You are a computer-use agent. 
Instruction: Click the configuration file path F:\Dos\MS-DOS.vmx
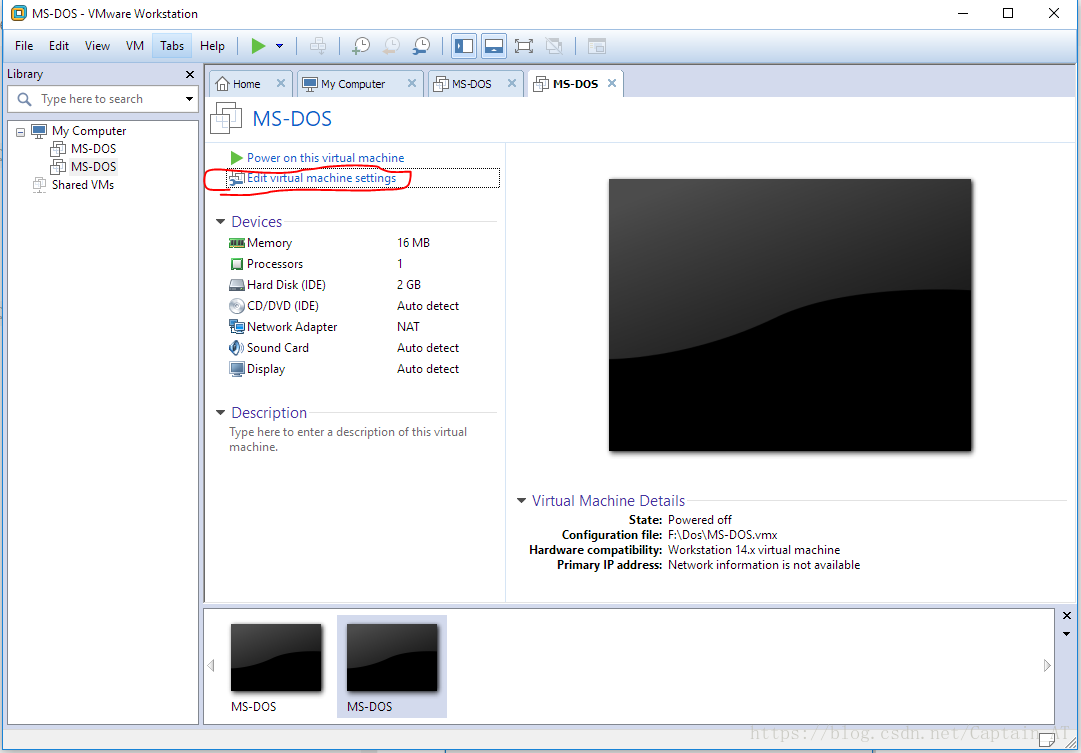click(723, 535)
